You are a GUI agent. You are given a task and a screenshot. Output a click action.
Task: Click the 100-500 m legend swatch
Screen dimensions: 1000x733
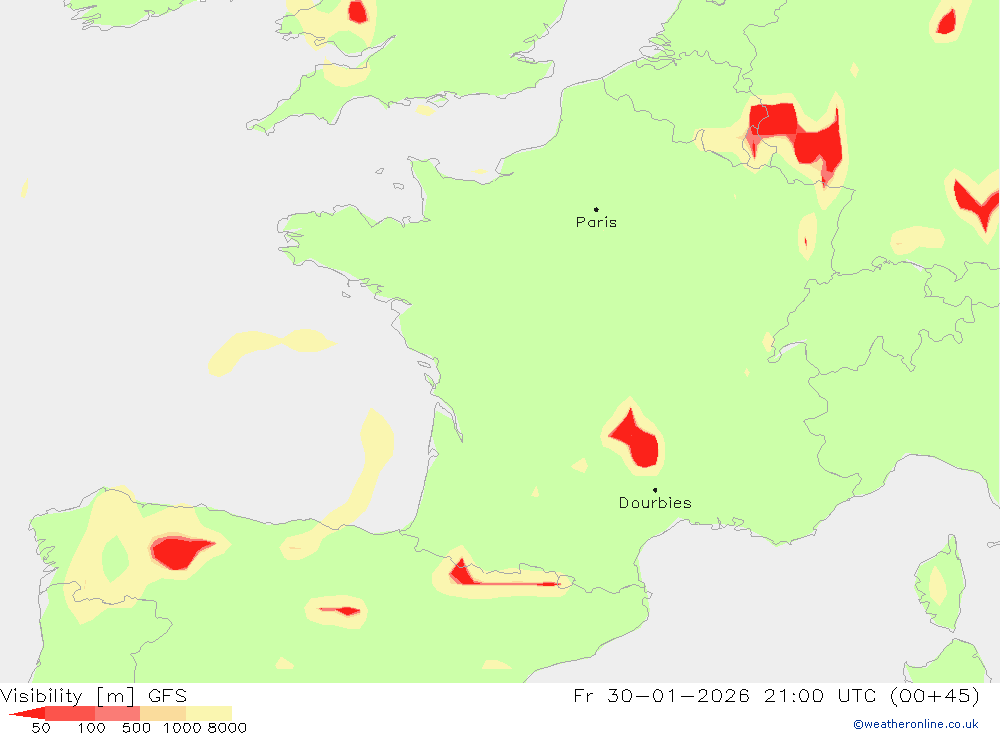(x=117, y=714)
